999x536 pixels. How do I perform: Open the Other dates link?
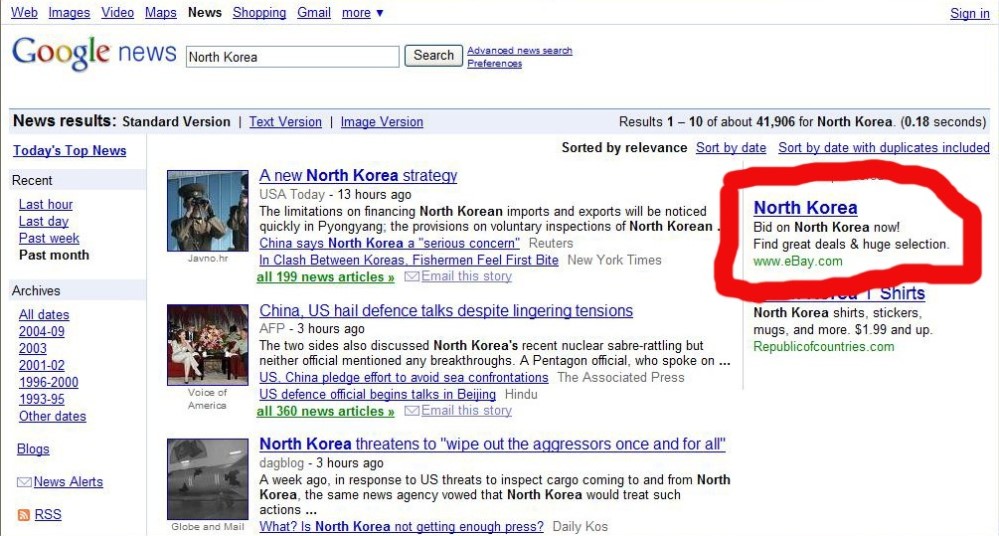[x=52, y=416]
